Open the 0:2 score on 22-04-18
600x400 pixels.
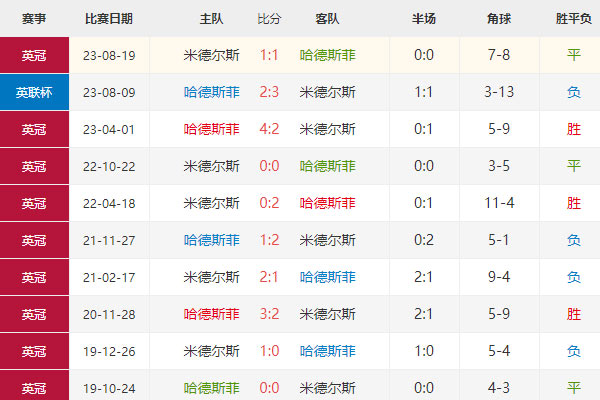click(x=269, y=203)
